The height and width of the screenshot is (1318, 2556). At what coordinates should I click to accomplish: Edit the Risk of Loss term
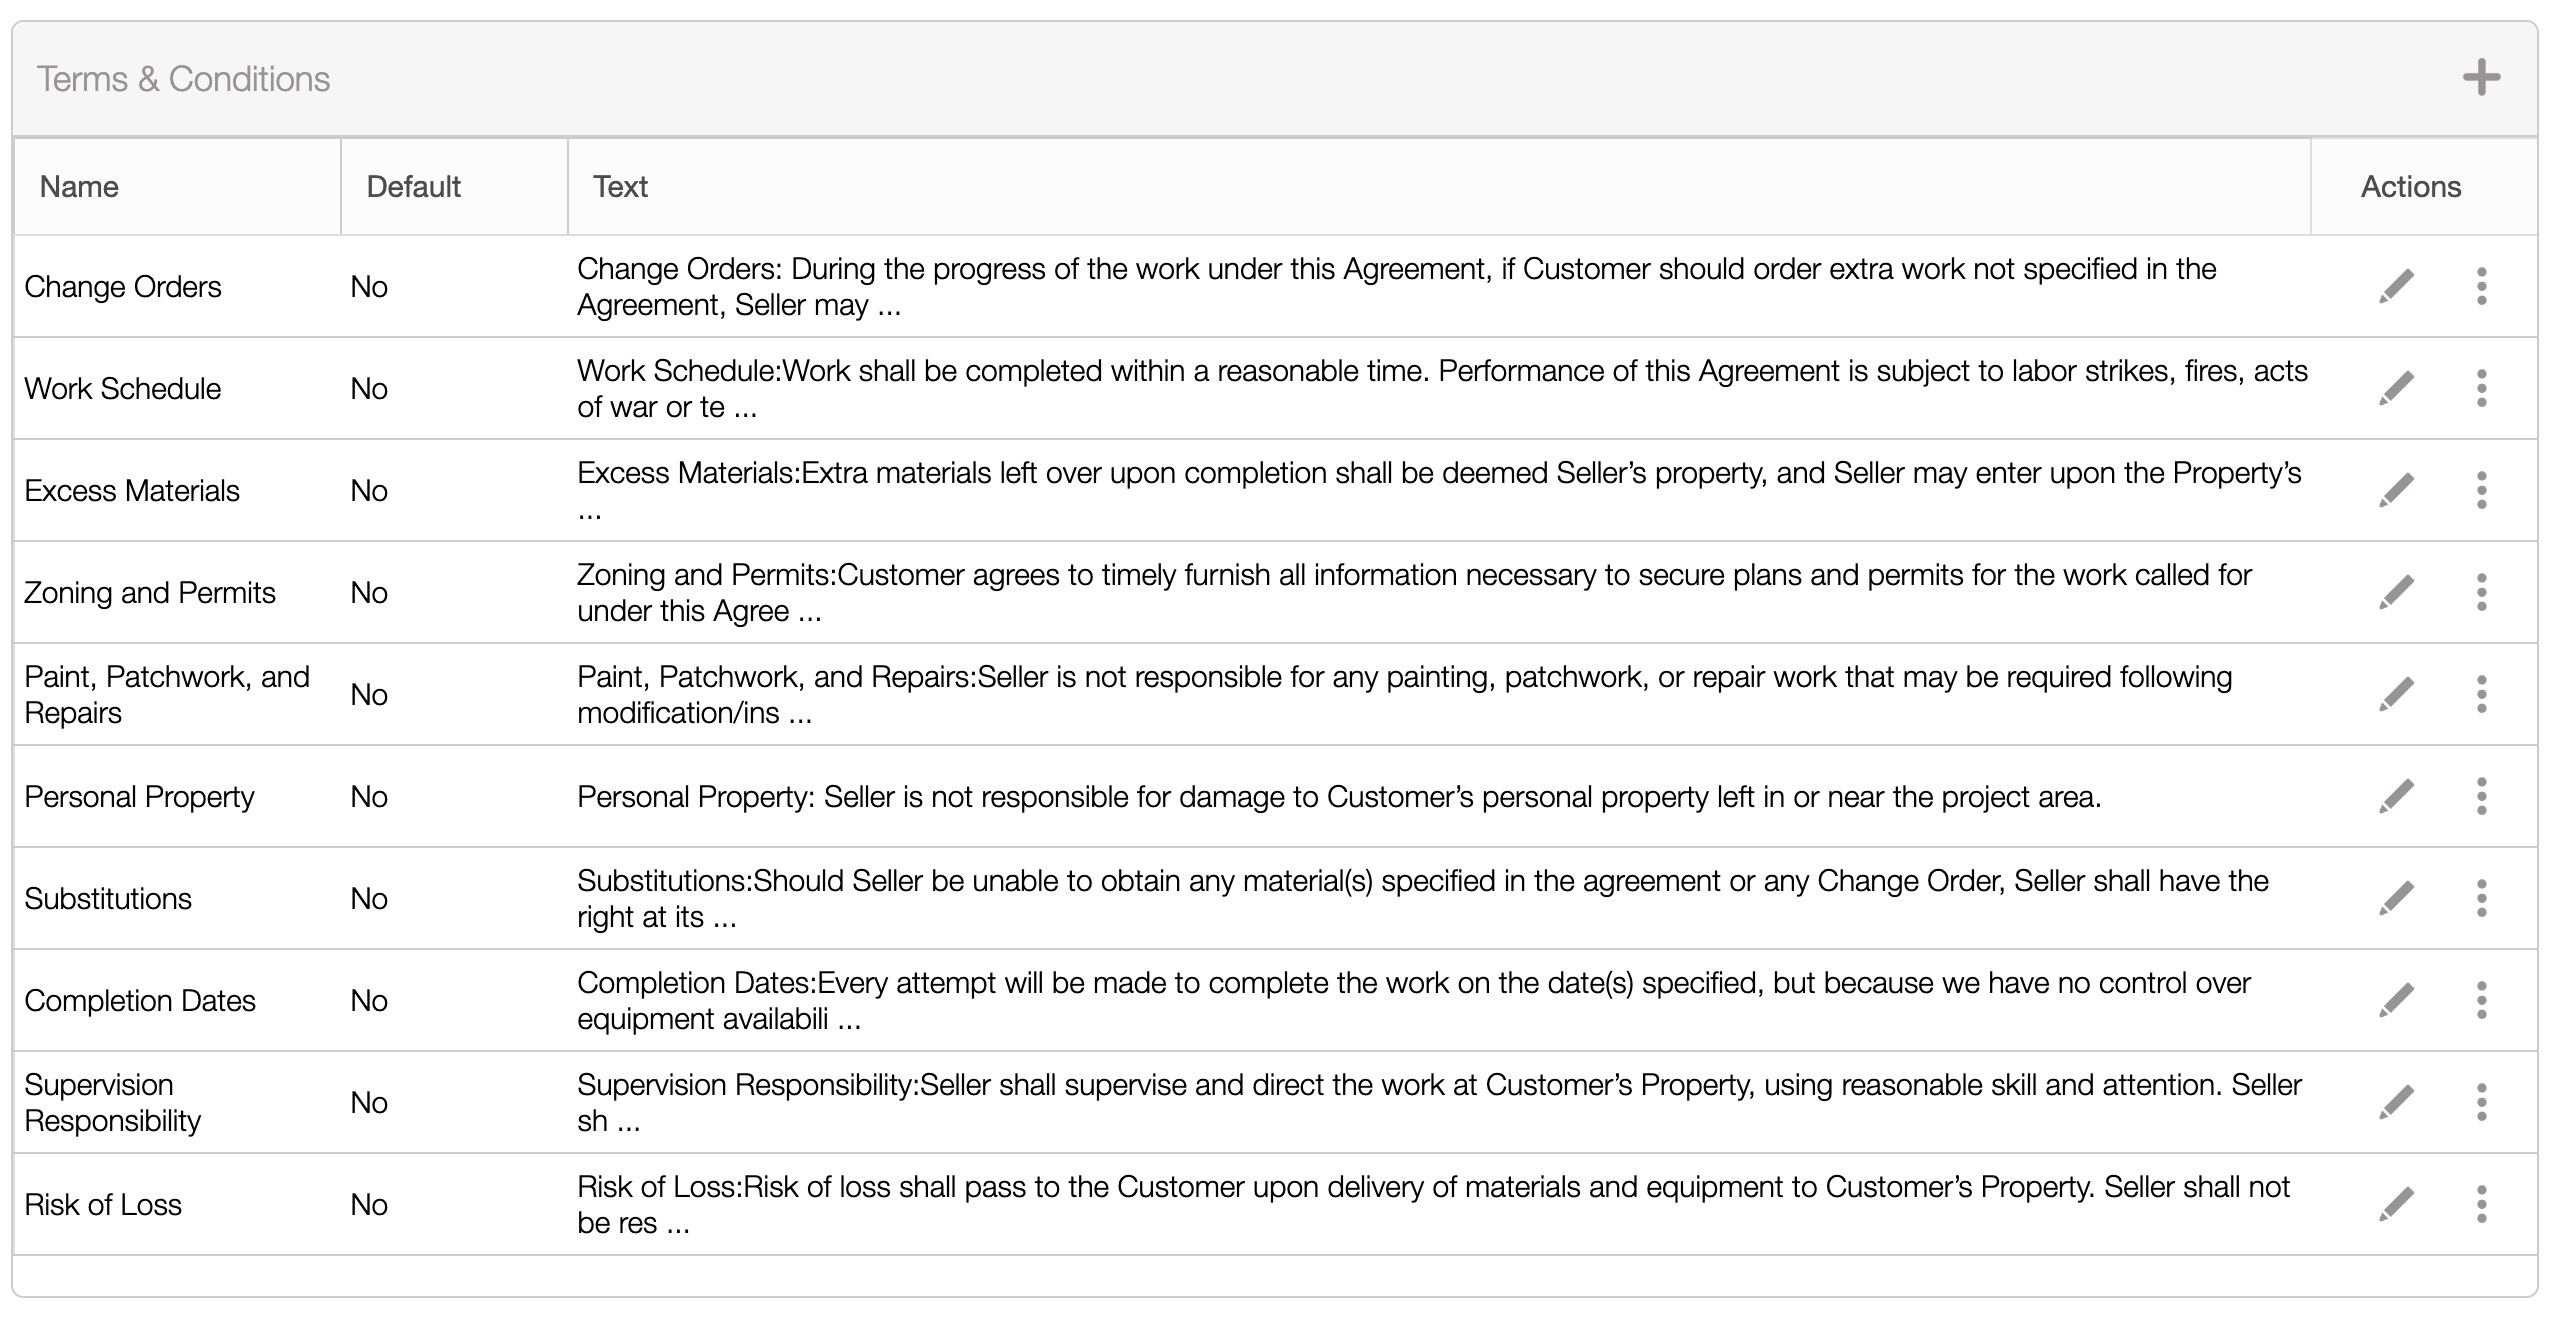(2396, 1205)
